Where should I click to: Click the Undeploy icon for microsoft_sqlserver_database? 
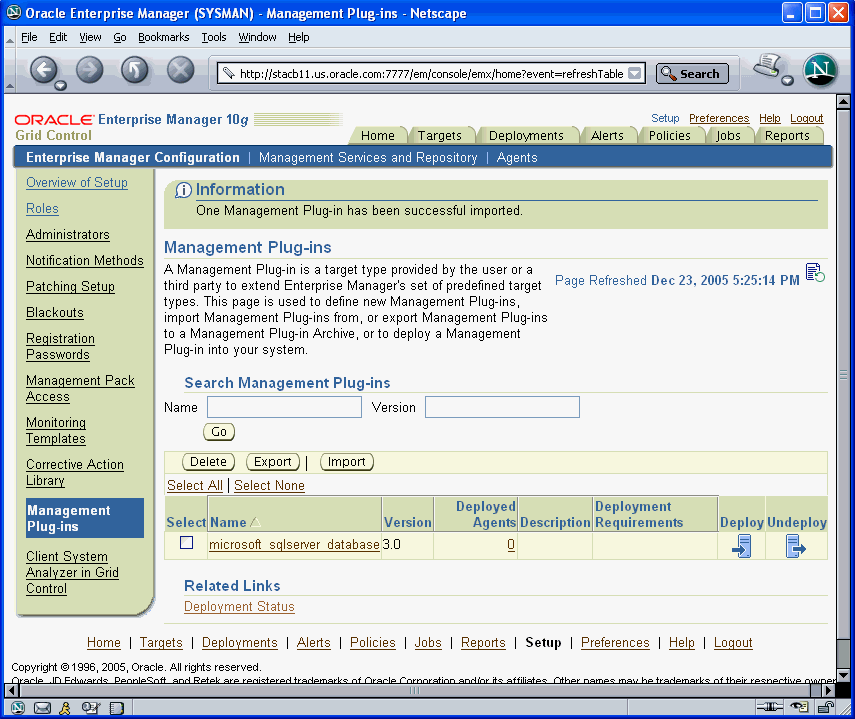click(795, 546)
